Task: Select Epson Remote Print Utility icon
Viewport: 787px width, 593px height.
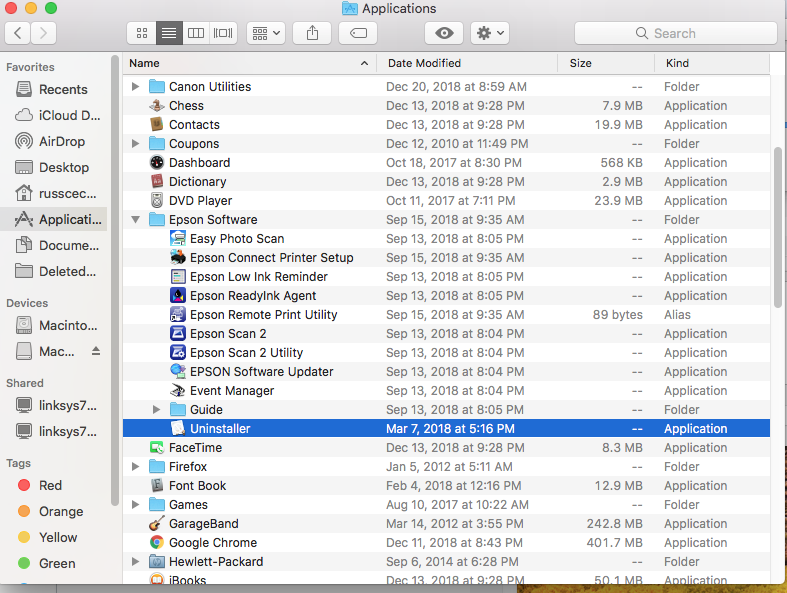Action: [x=178, y=315]
